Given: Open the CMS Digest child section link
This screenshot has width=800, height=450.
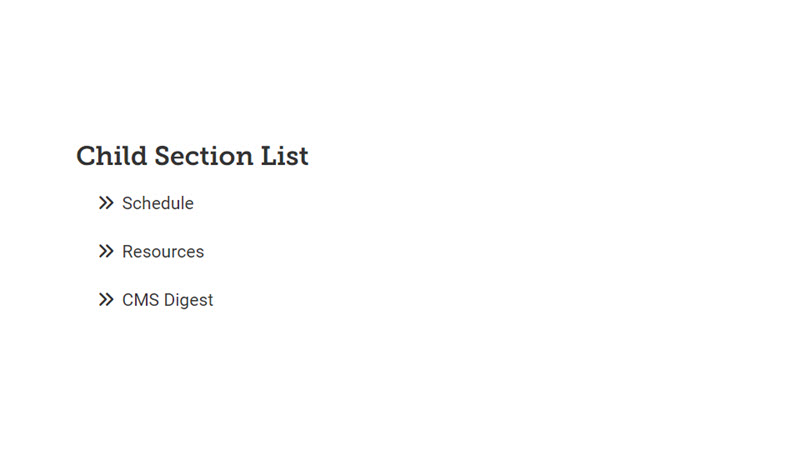Looking at the screenshot, I should tap(167, 300).
